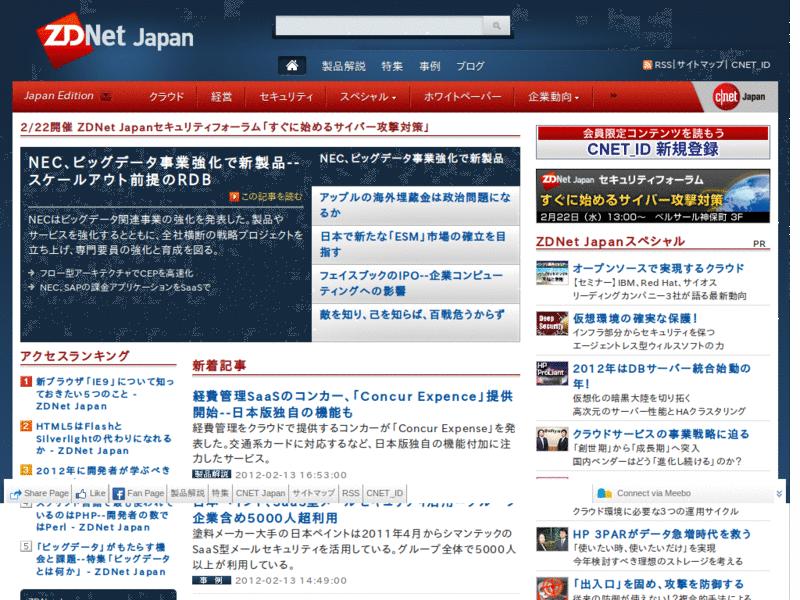Click the 製品解説 tag under Concur article

click(x=211, y=474)
